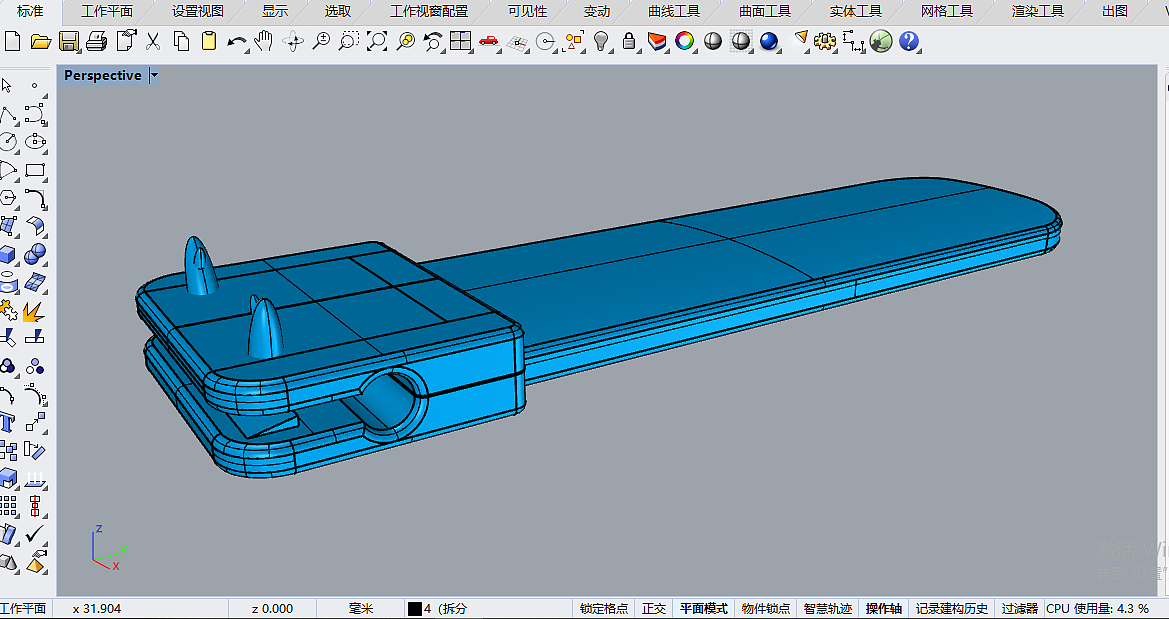Switch to the 实体工具 tab
The height and width of the screenshot is (619, 1169).
pos(855,12)
